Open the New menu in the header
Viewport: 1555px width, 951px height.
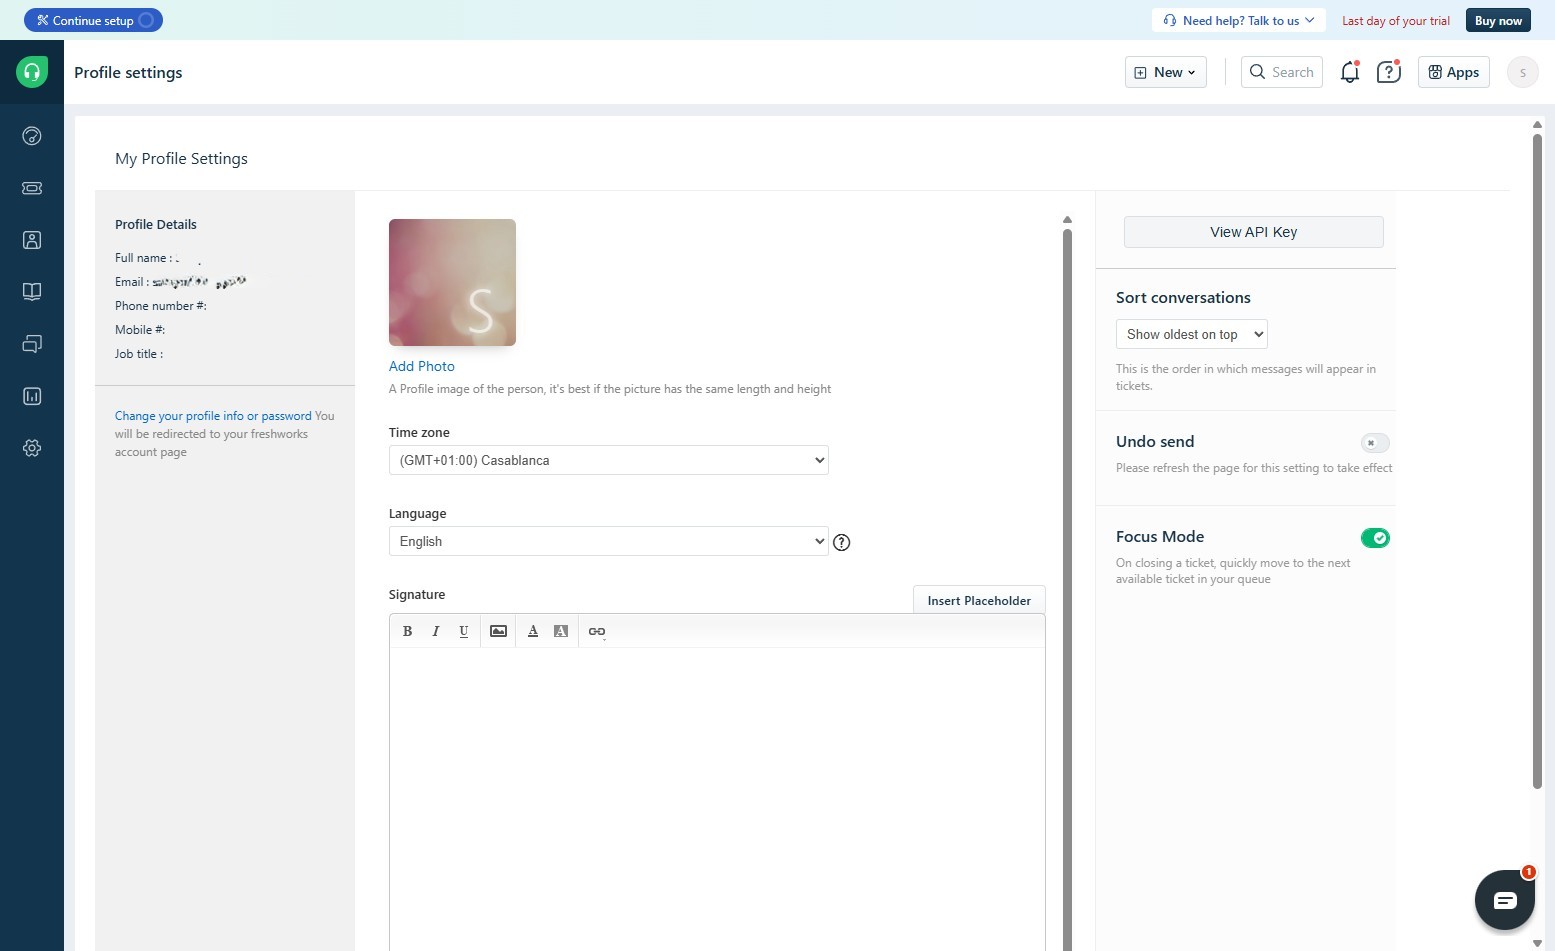pos(1165,72)
